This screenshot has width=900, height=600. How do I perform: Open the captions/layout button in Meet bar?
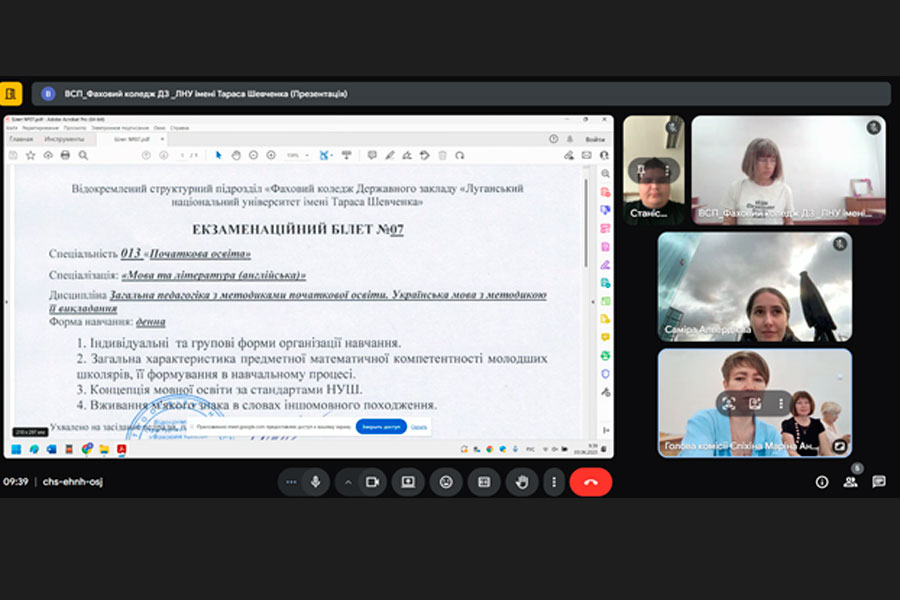484,482
